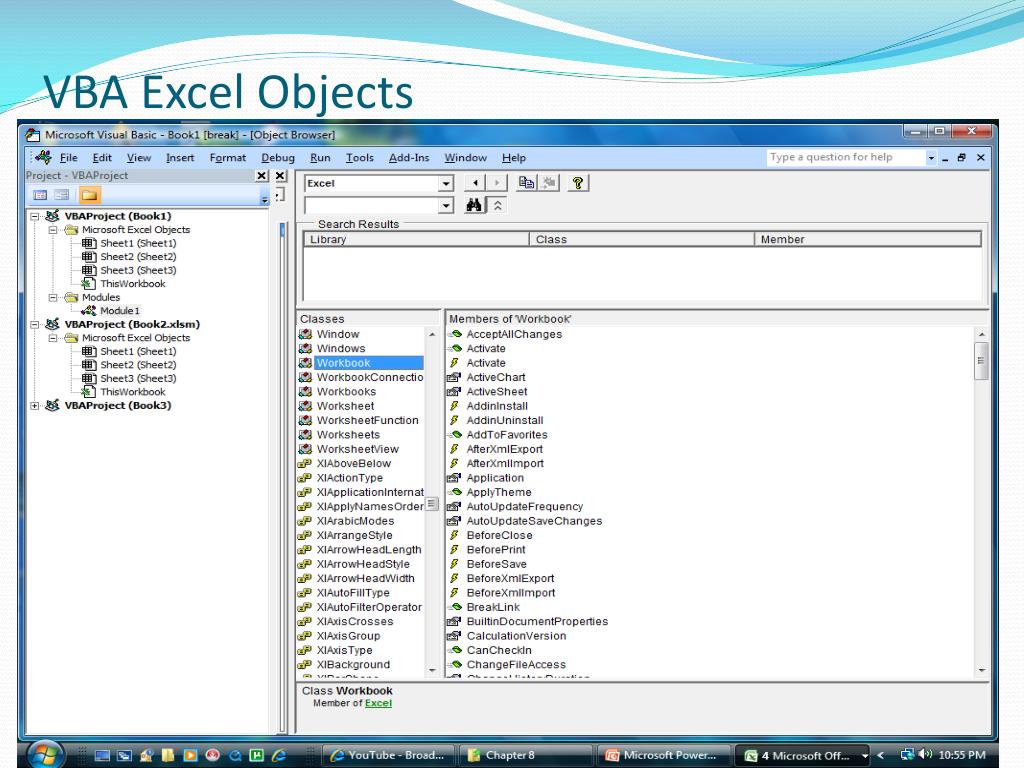Screen dimensions: 1024x768
Task: Click Copy to Clipboard icon
Action: 526,183
